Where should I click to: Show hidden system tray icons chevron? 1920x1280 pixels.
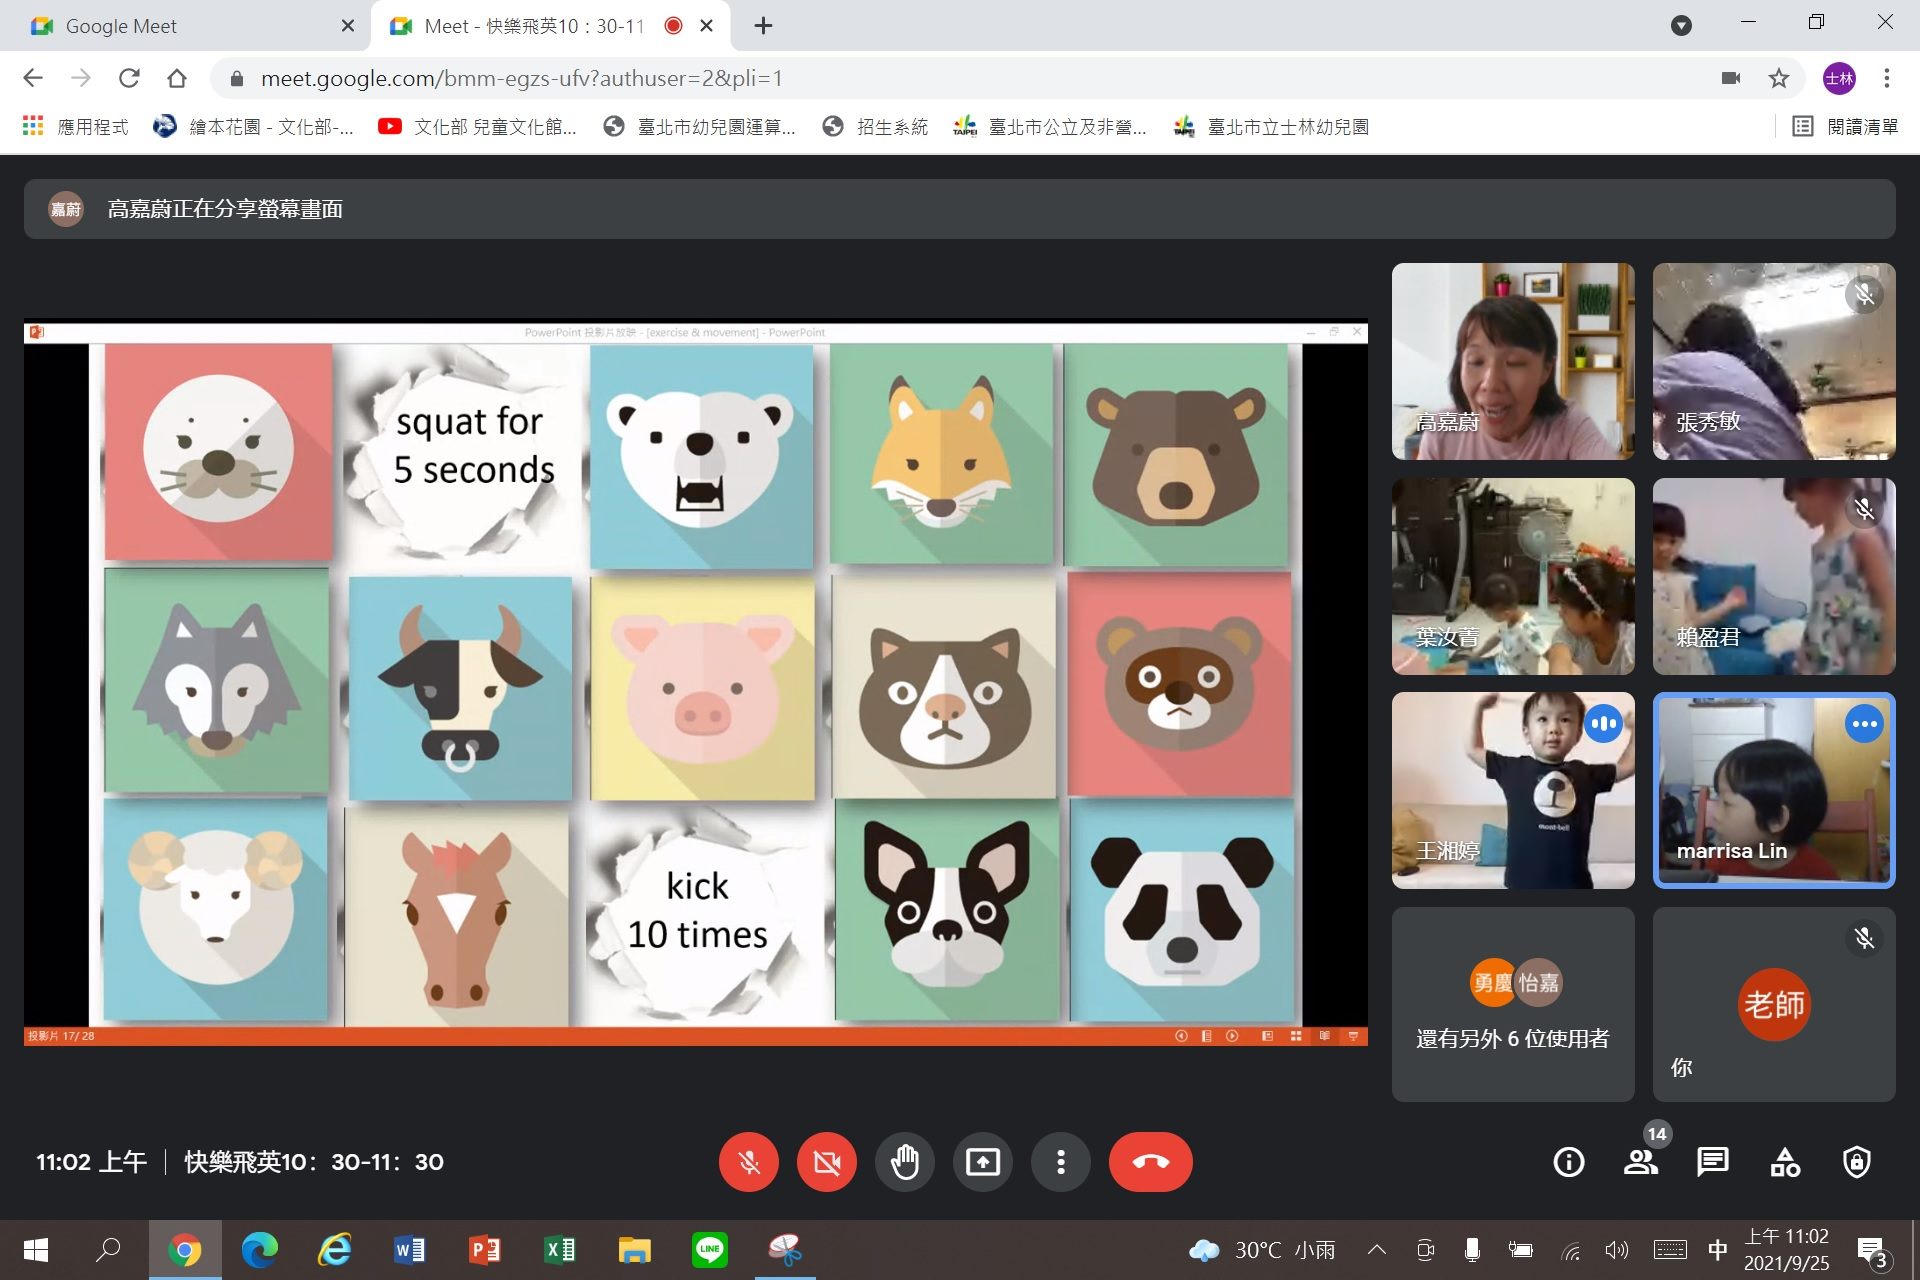[1377, 1249]
